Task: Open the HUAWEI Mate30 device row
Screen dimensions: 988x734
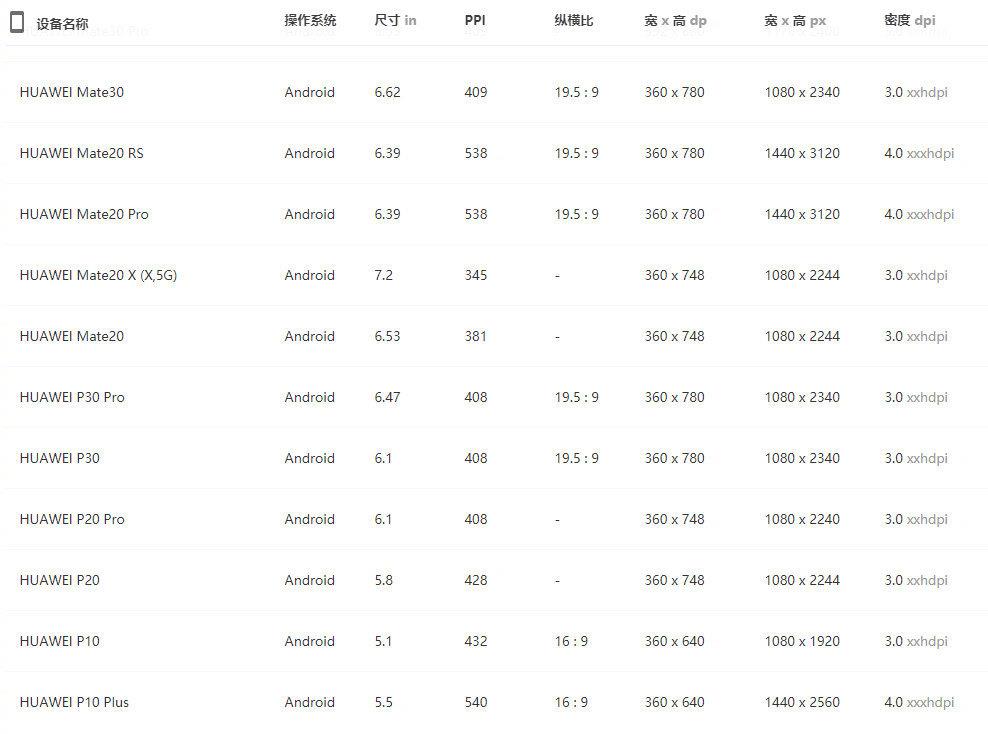Action: pos(71,92)
